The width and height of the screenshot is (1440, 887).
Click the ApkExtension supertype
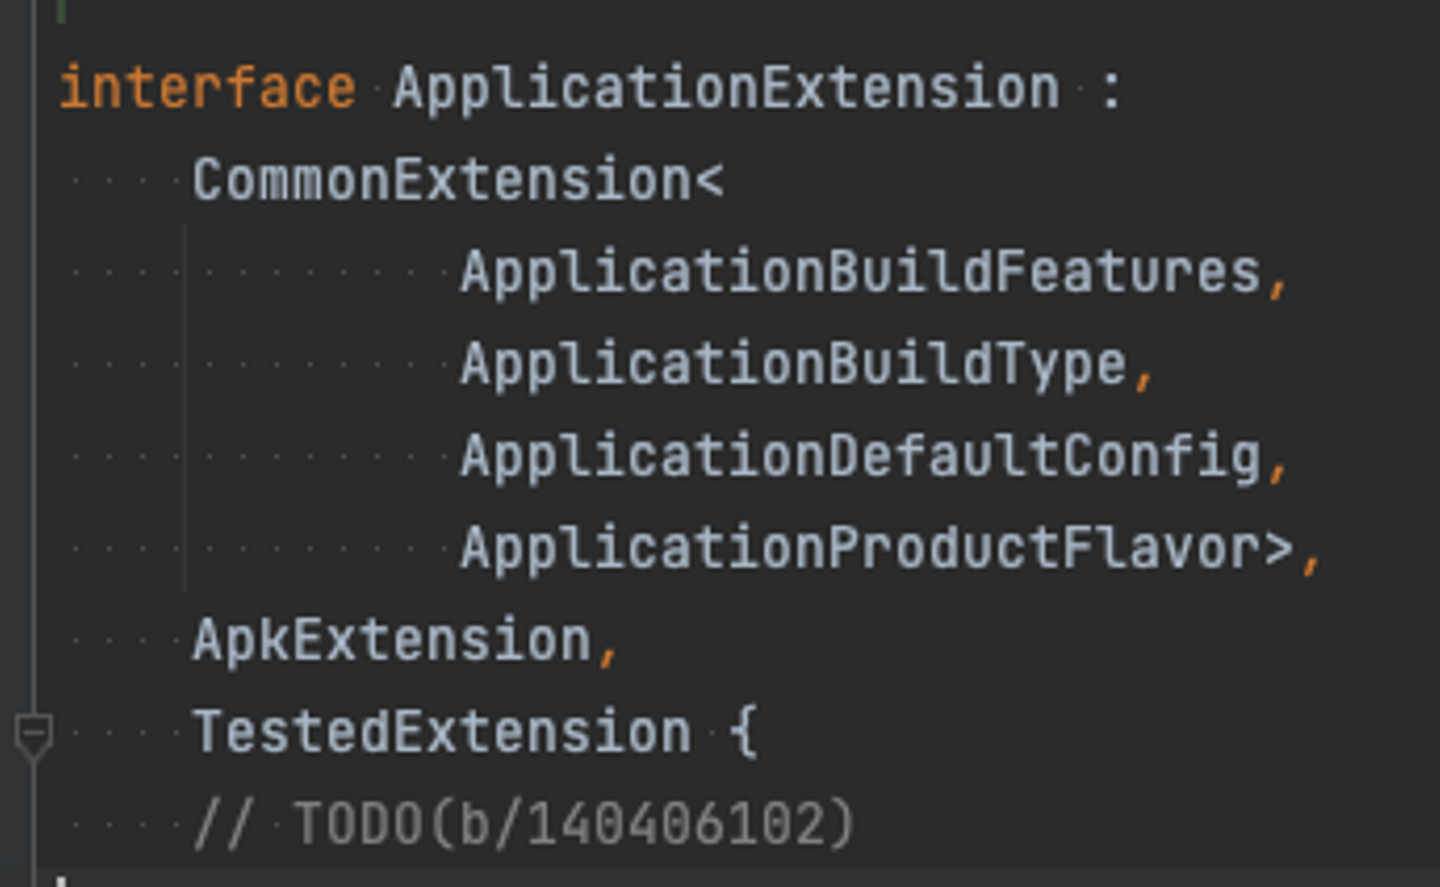(x=392, y=640)
